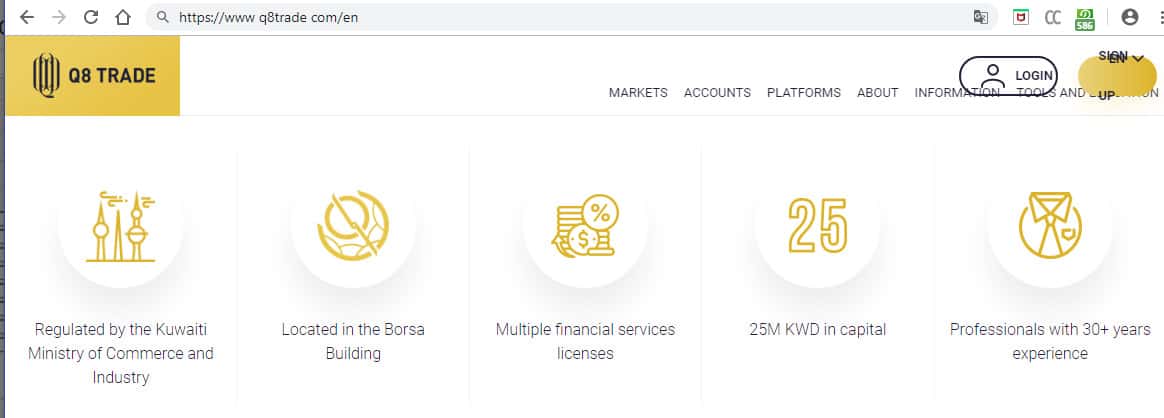
Task: Click the 25M KWD capital icon
Action: (817, 225)
